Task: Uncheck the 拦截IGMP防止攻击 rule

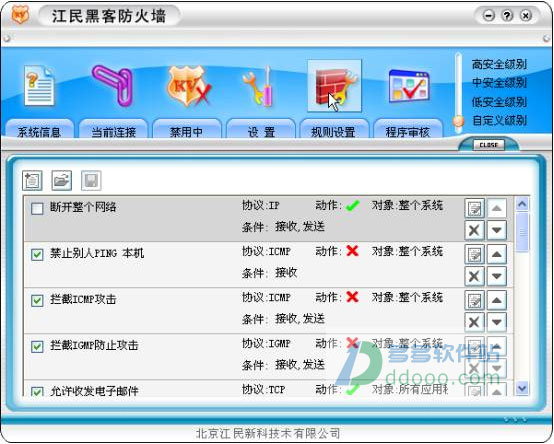Action: click(x=37, y=347)
